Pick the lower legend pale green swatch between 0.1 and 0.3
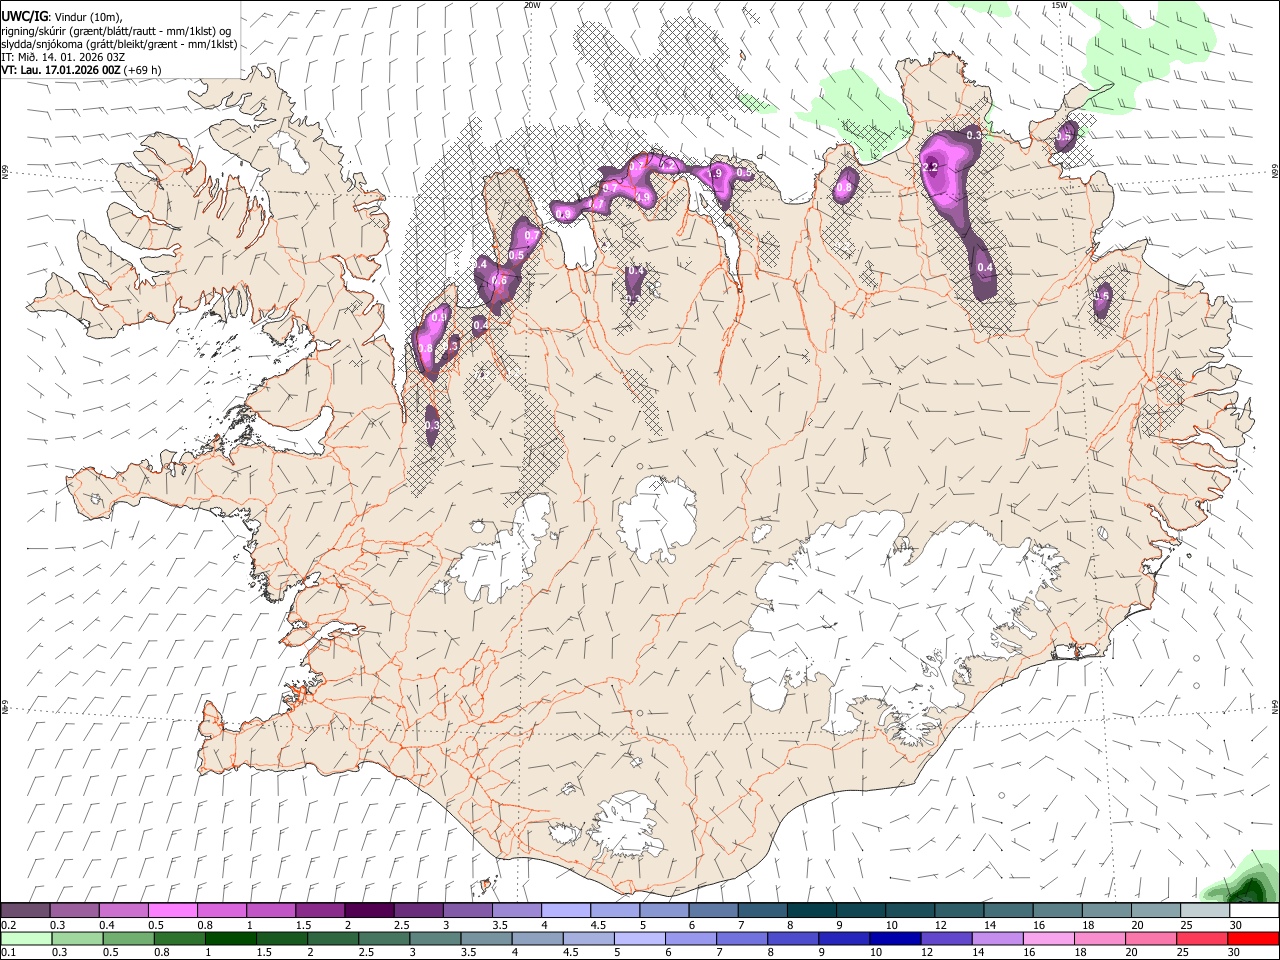The image size is (1280, 960). 25,938
